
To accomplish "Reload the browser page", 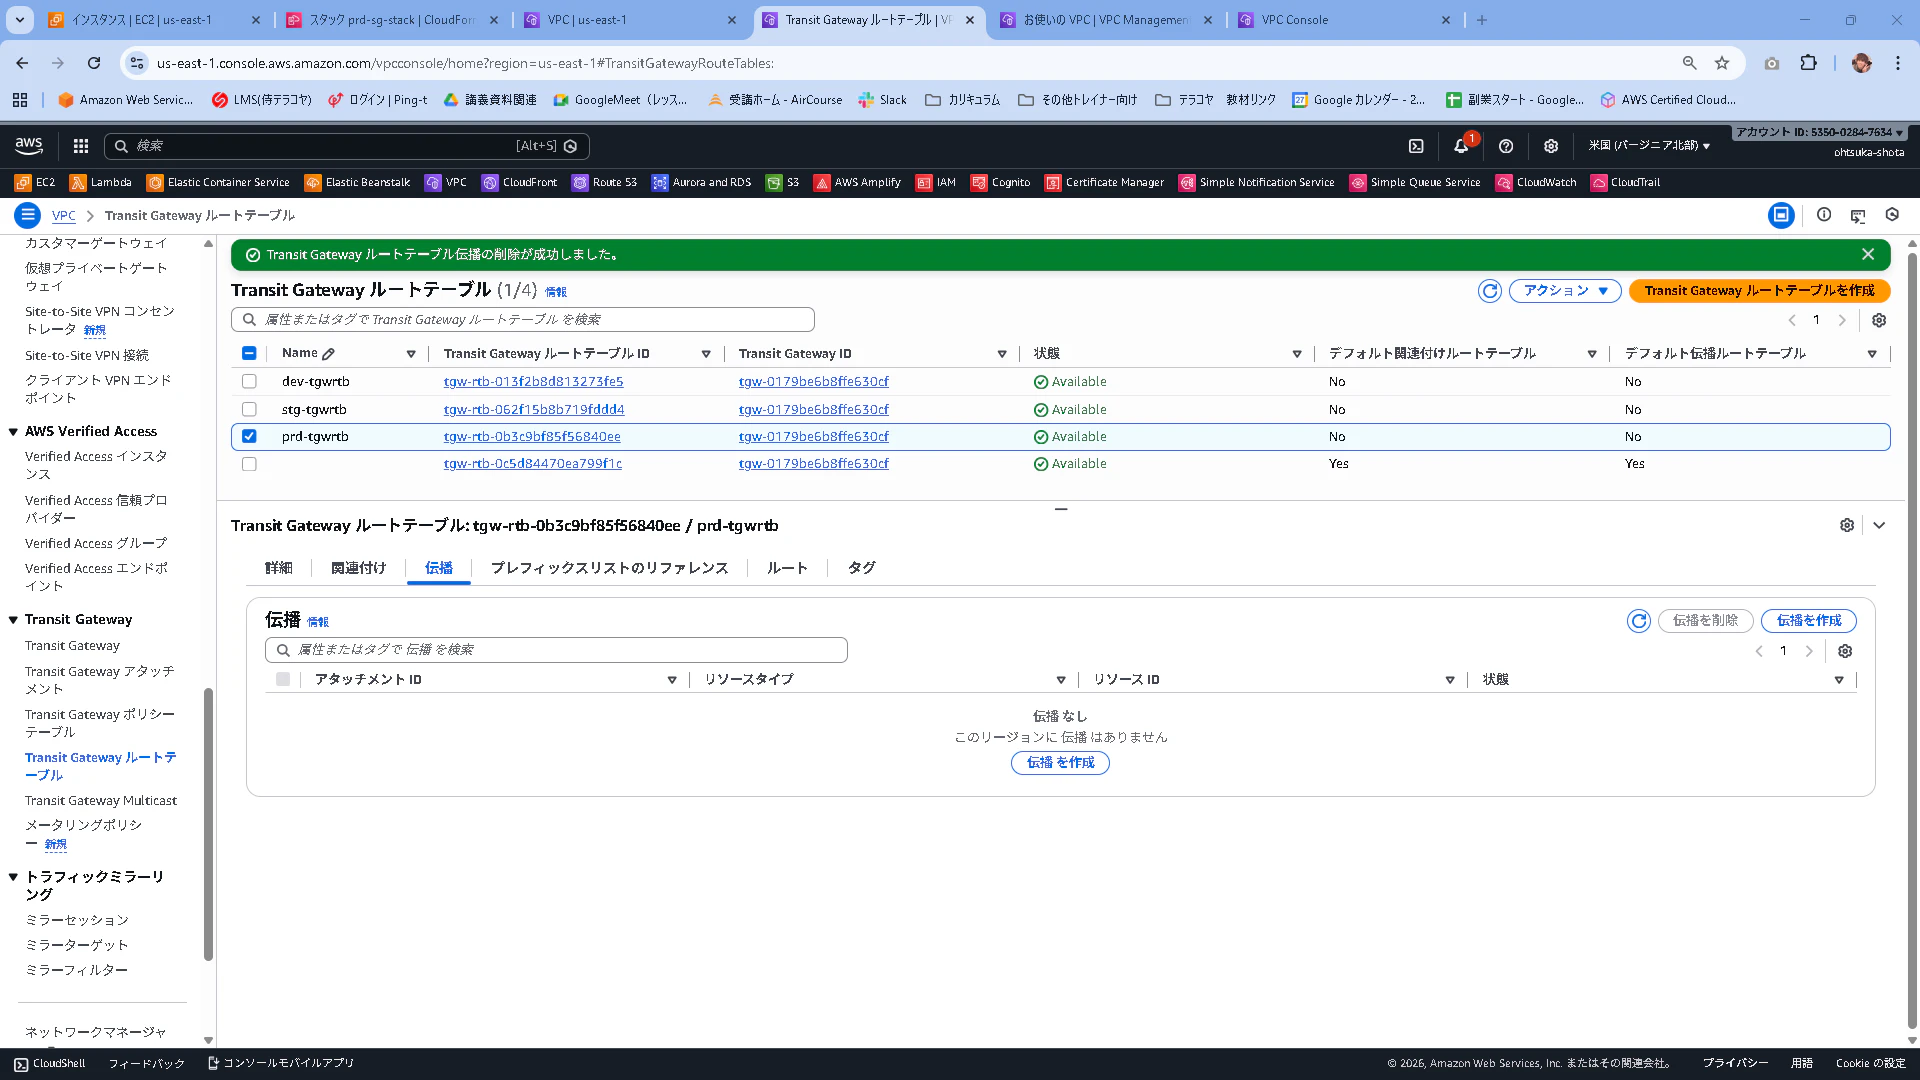I will click(x=94, y=63).
